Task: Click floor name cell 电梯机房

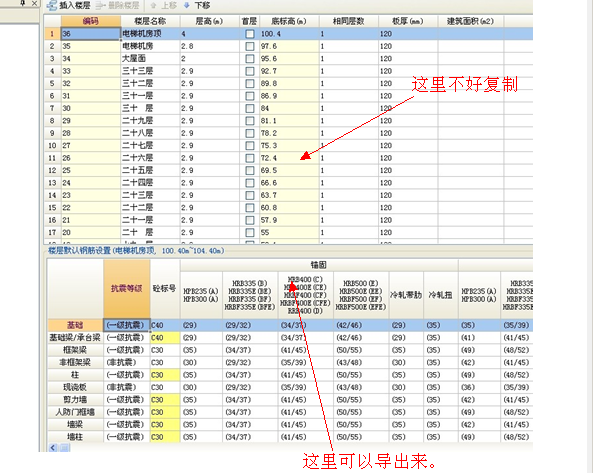Action: [150, 46]
